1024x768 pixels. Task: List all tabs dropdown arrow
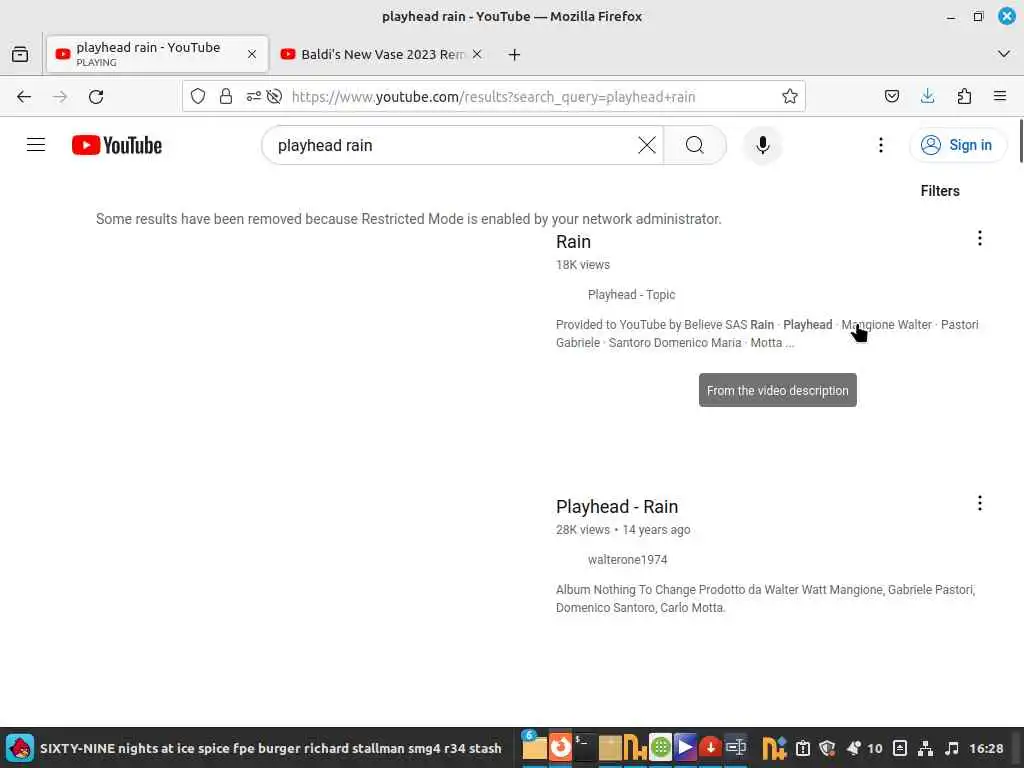point(1004,54)
